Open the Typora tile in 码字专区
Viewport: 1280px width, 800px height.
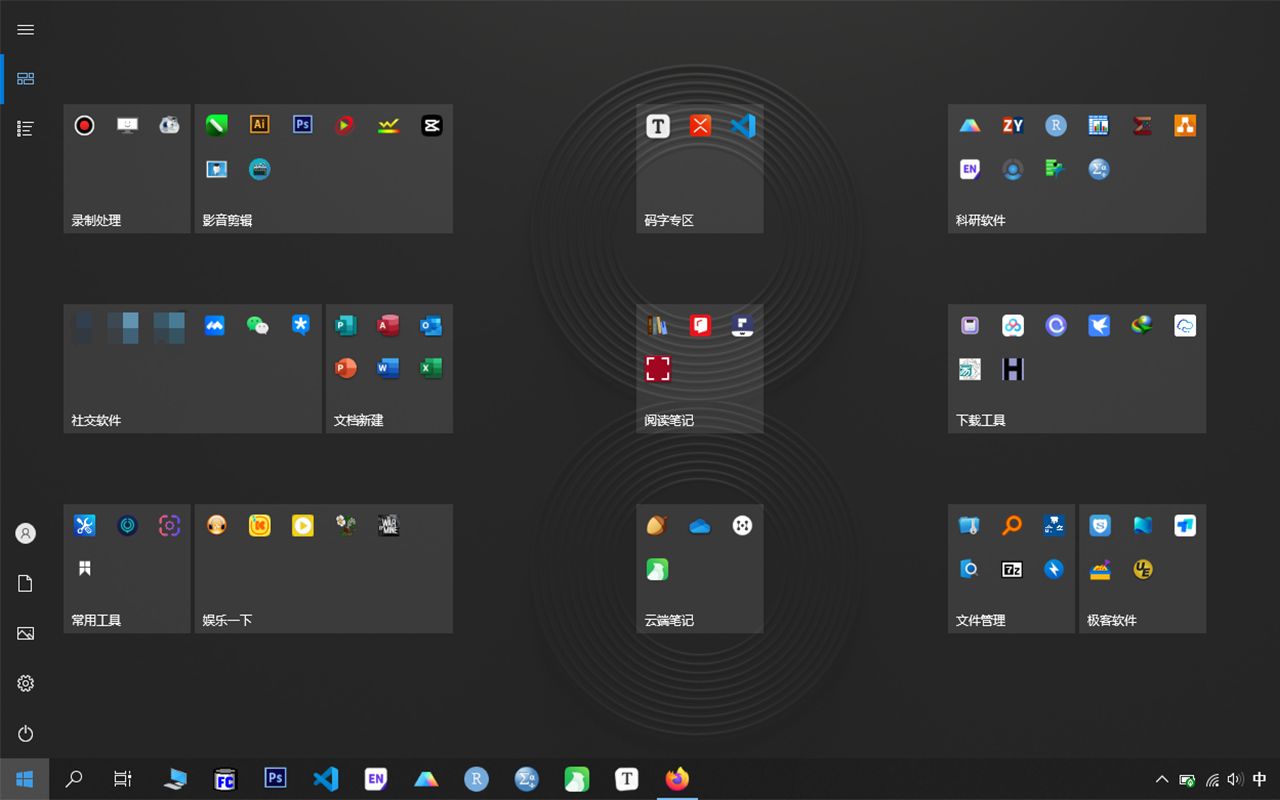click(x=657, y=126)
